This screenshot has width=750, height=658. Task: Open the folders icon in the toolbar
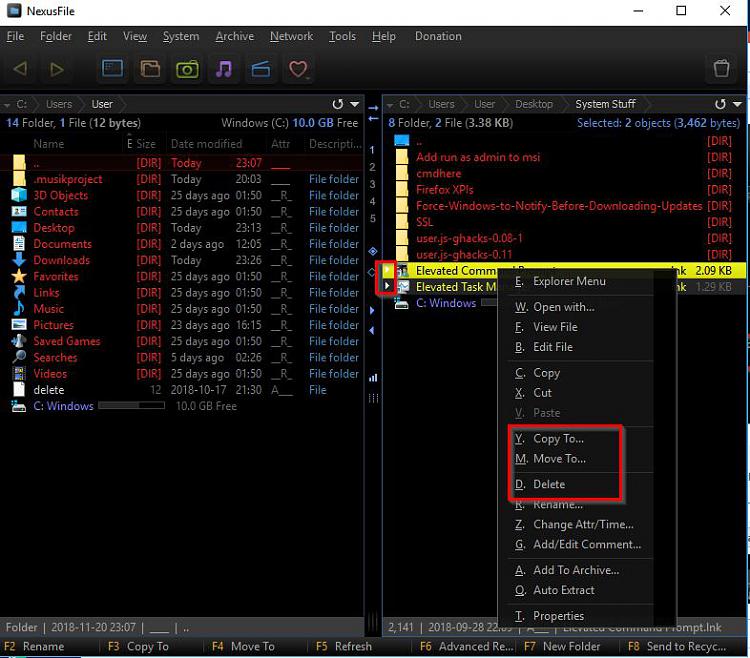coord(150,69)
